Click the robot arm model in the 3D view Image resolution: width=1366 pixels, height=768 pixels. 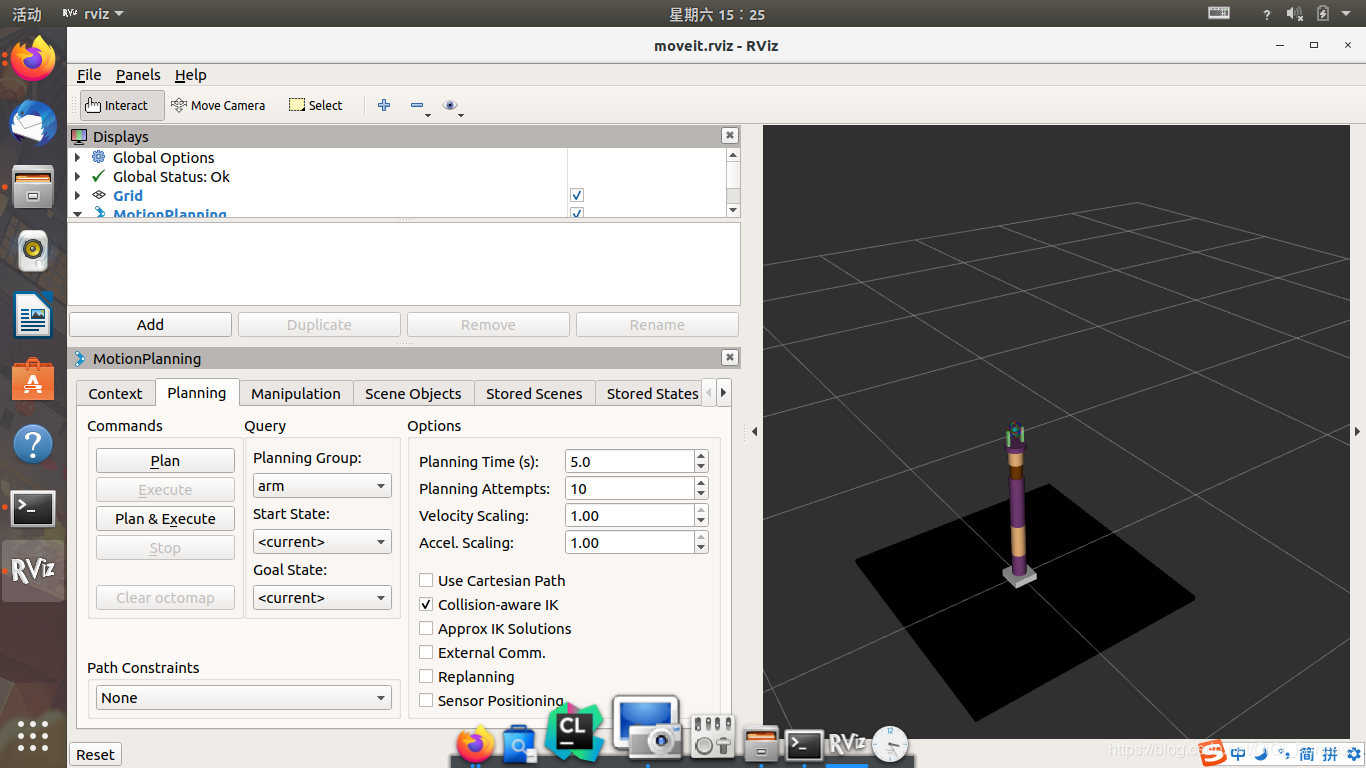1018,505
